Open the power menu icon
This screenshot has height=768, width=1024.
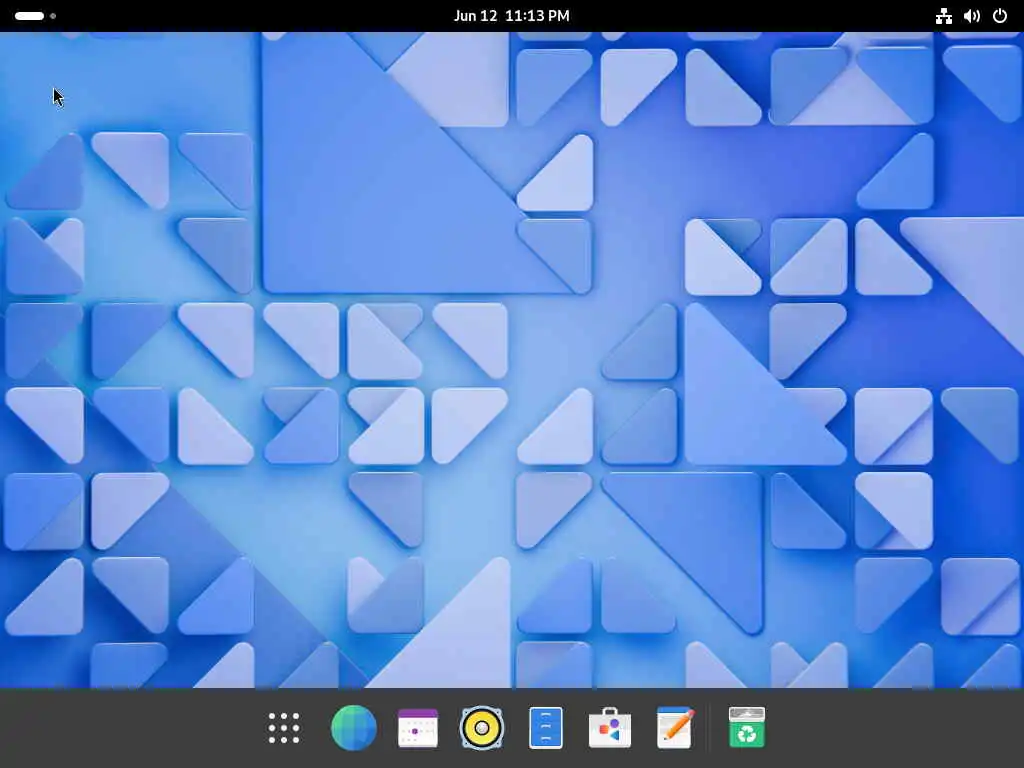(x=1000, y=16)
